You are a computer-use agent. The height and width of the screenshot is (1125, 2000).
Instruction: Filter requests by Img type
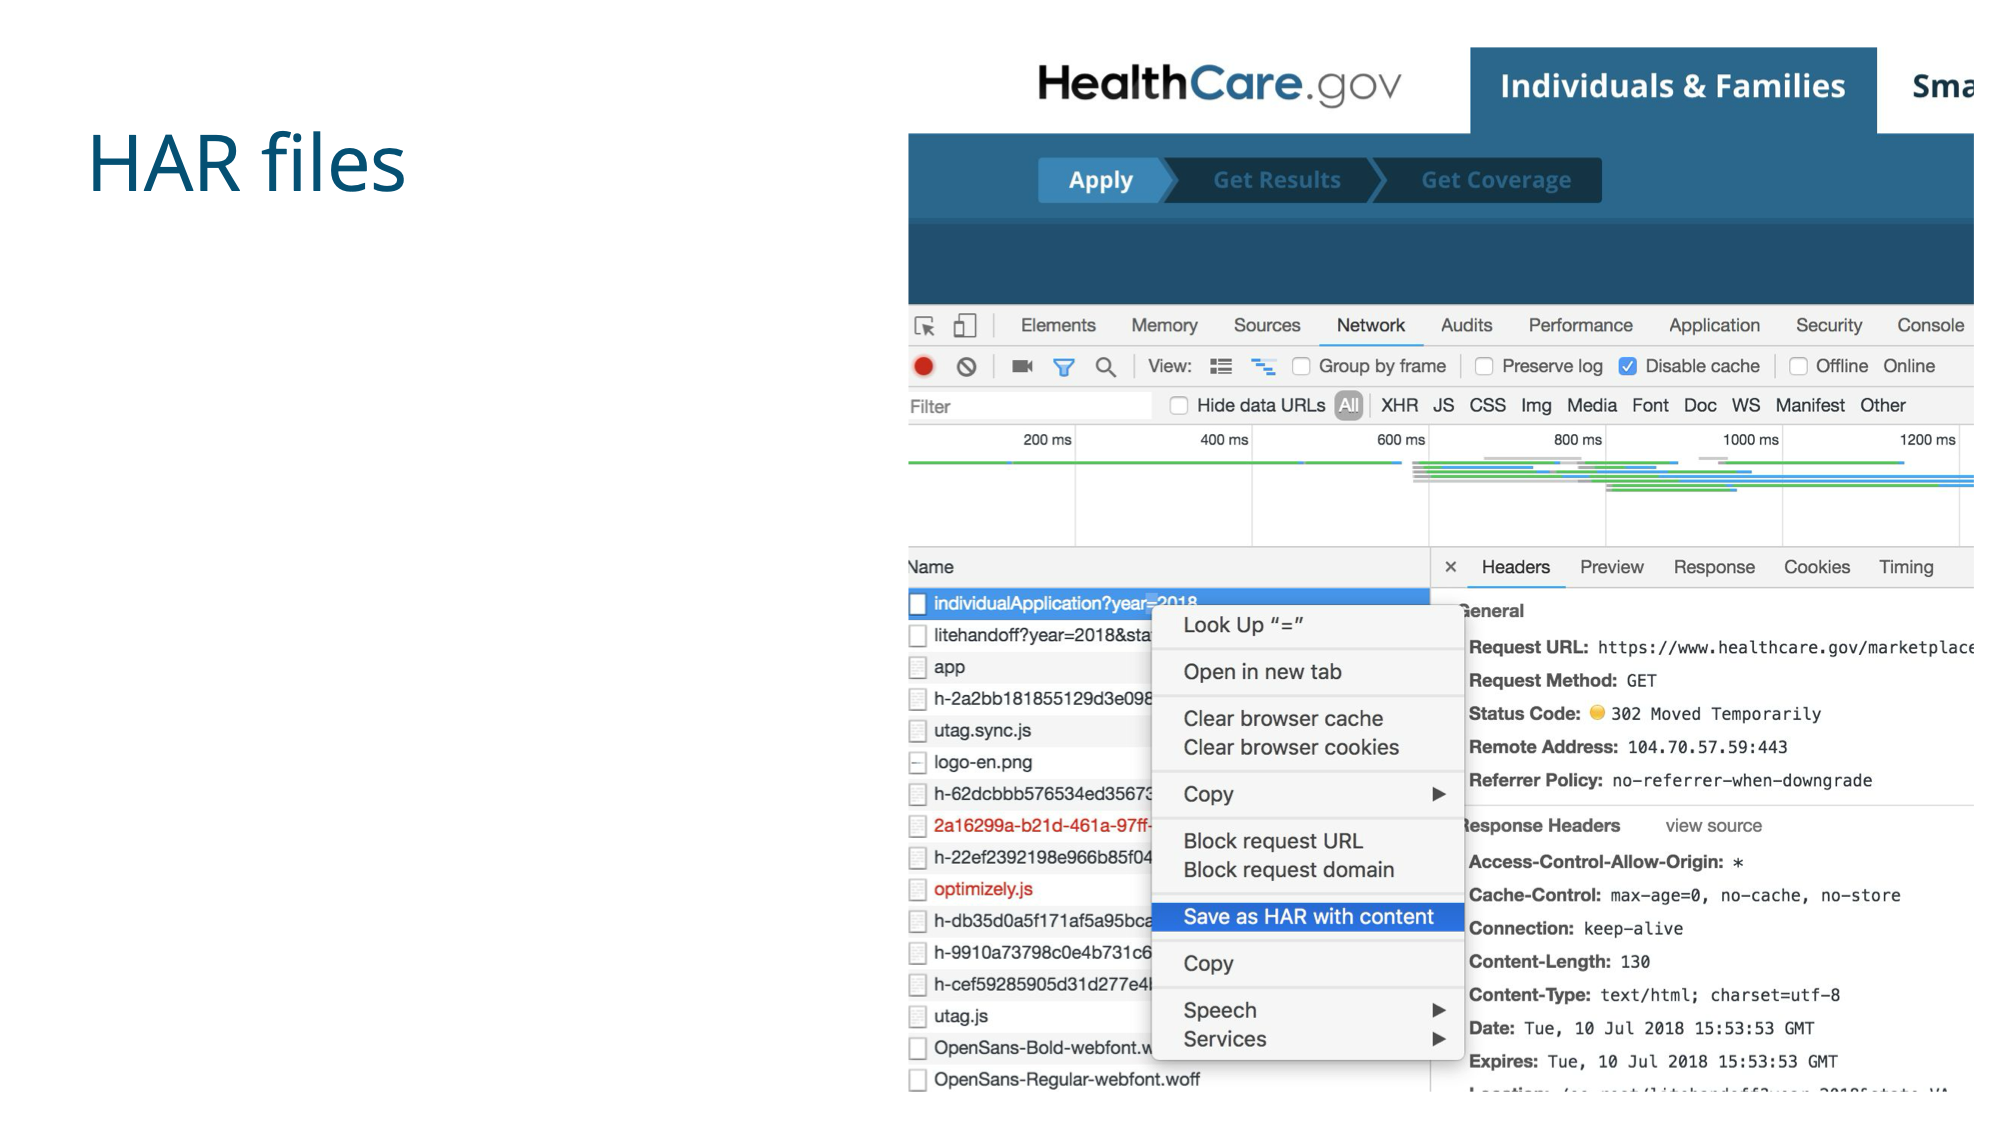tap(1536, 405)
